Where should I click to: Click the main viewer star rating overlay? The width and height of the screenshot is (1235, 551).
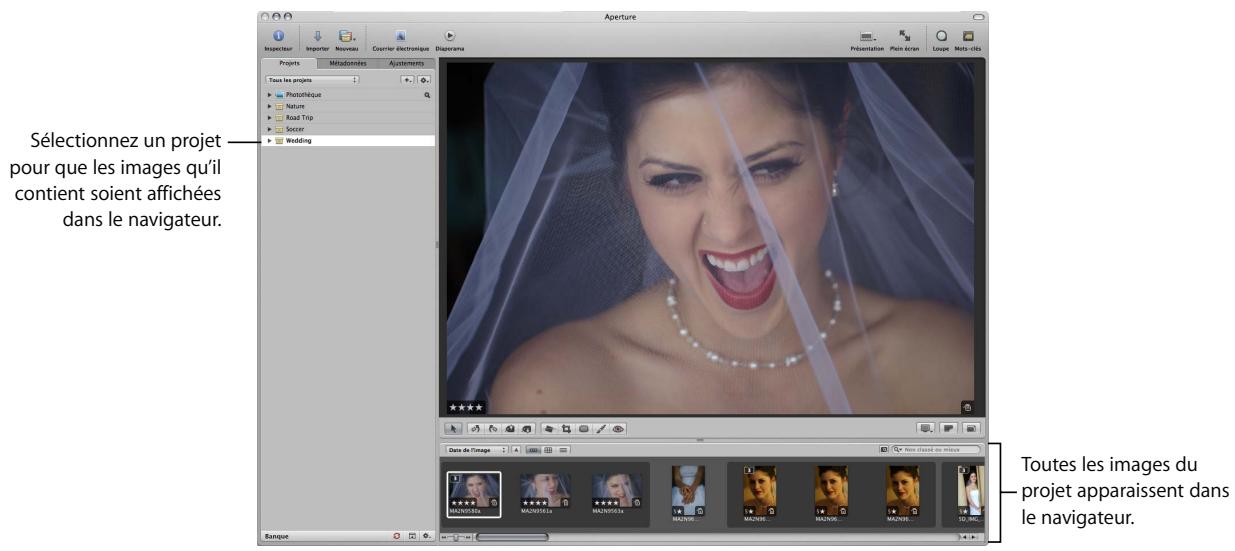coord(467,407)
